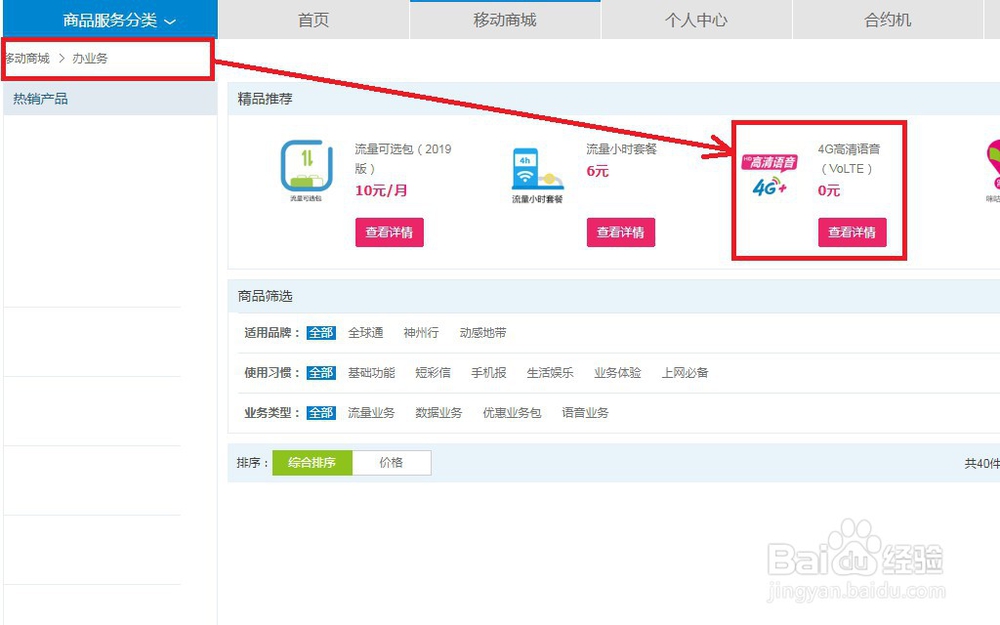Switch to the 移动商城 tab
Viewport: 1000px width, 625px height.
coord(505,20)
